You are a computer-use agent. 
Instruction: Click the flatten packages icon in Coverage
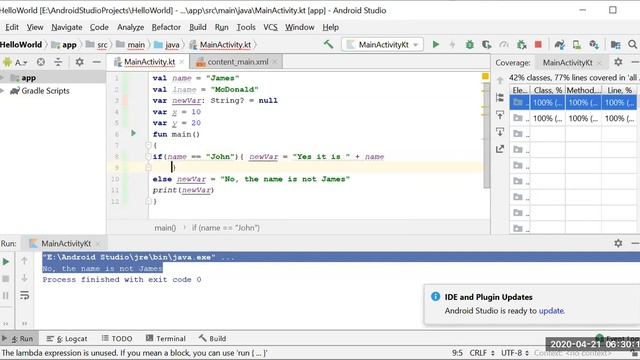[500, 97]
